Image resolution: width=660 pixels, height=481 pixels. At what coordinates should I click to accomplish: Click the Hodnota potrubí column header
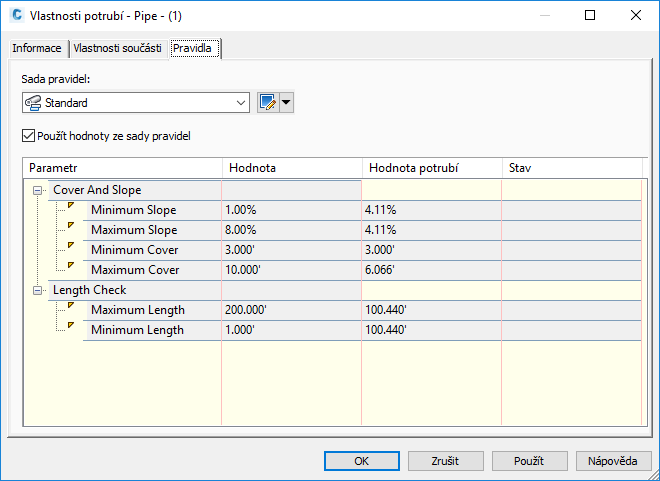click(430, 167)
